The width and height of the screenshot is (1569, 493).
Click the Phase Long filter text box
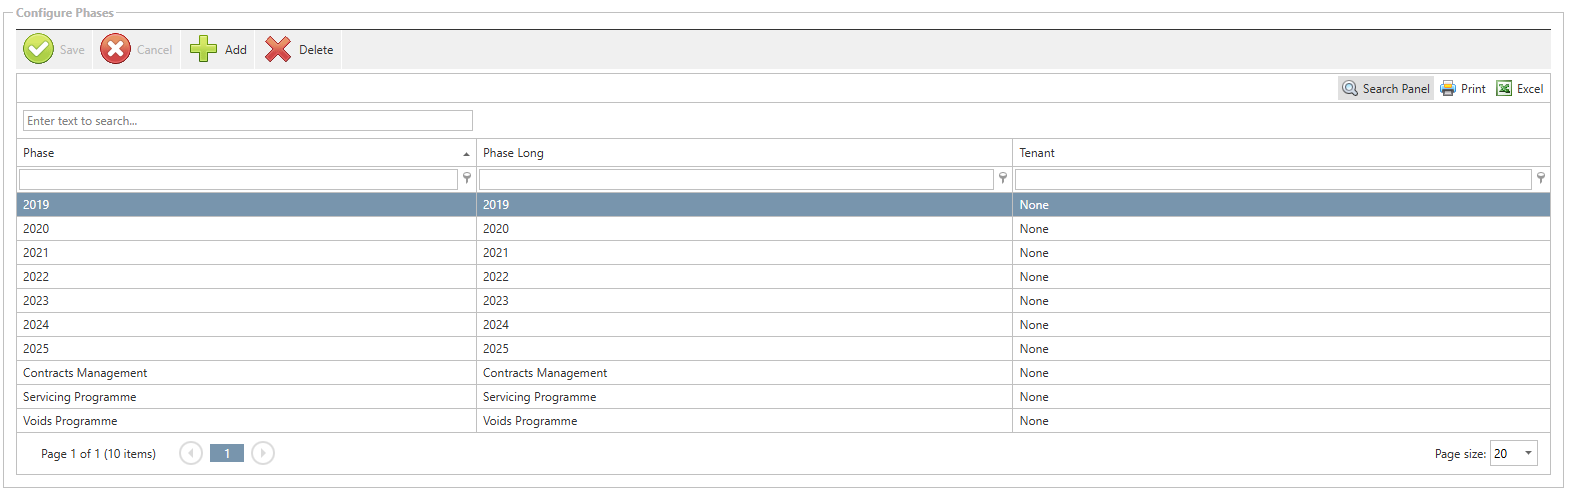pyautogui.click(x=736, y=179)
